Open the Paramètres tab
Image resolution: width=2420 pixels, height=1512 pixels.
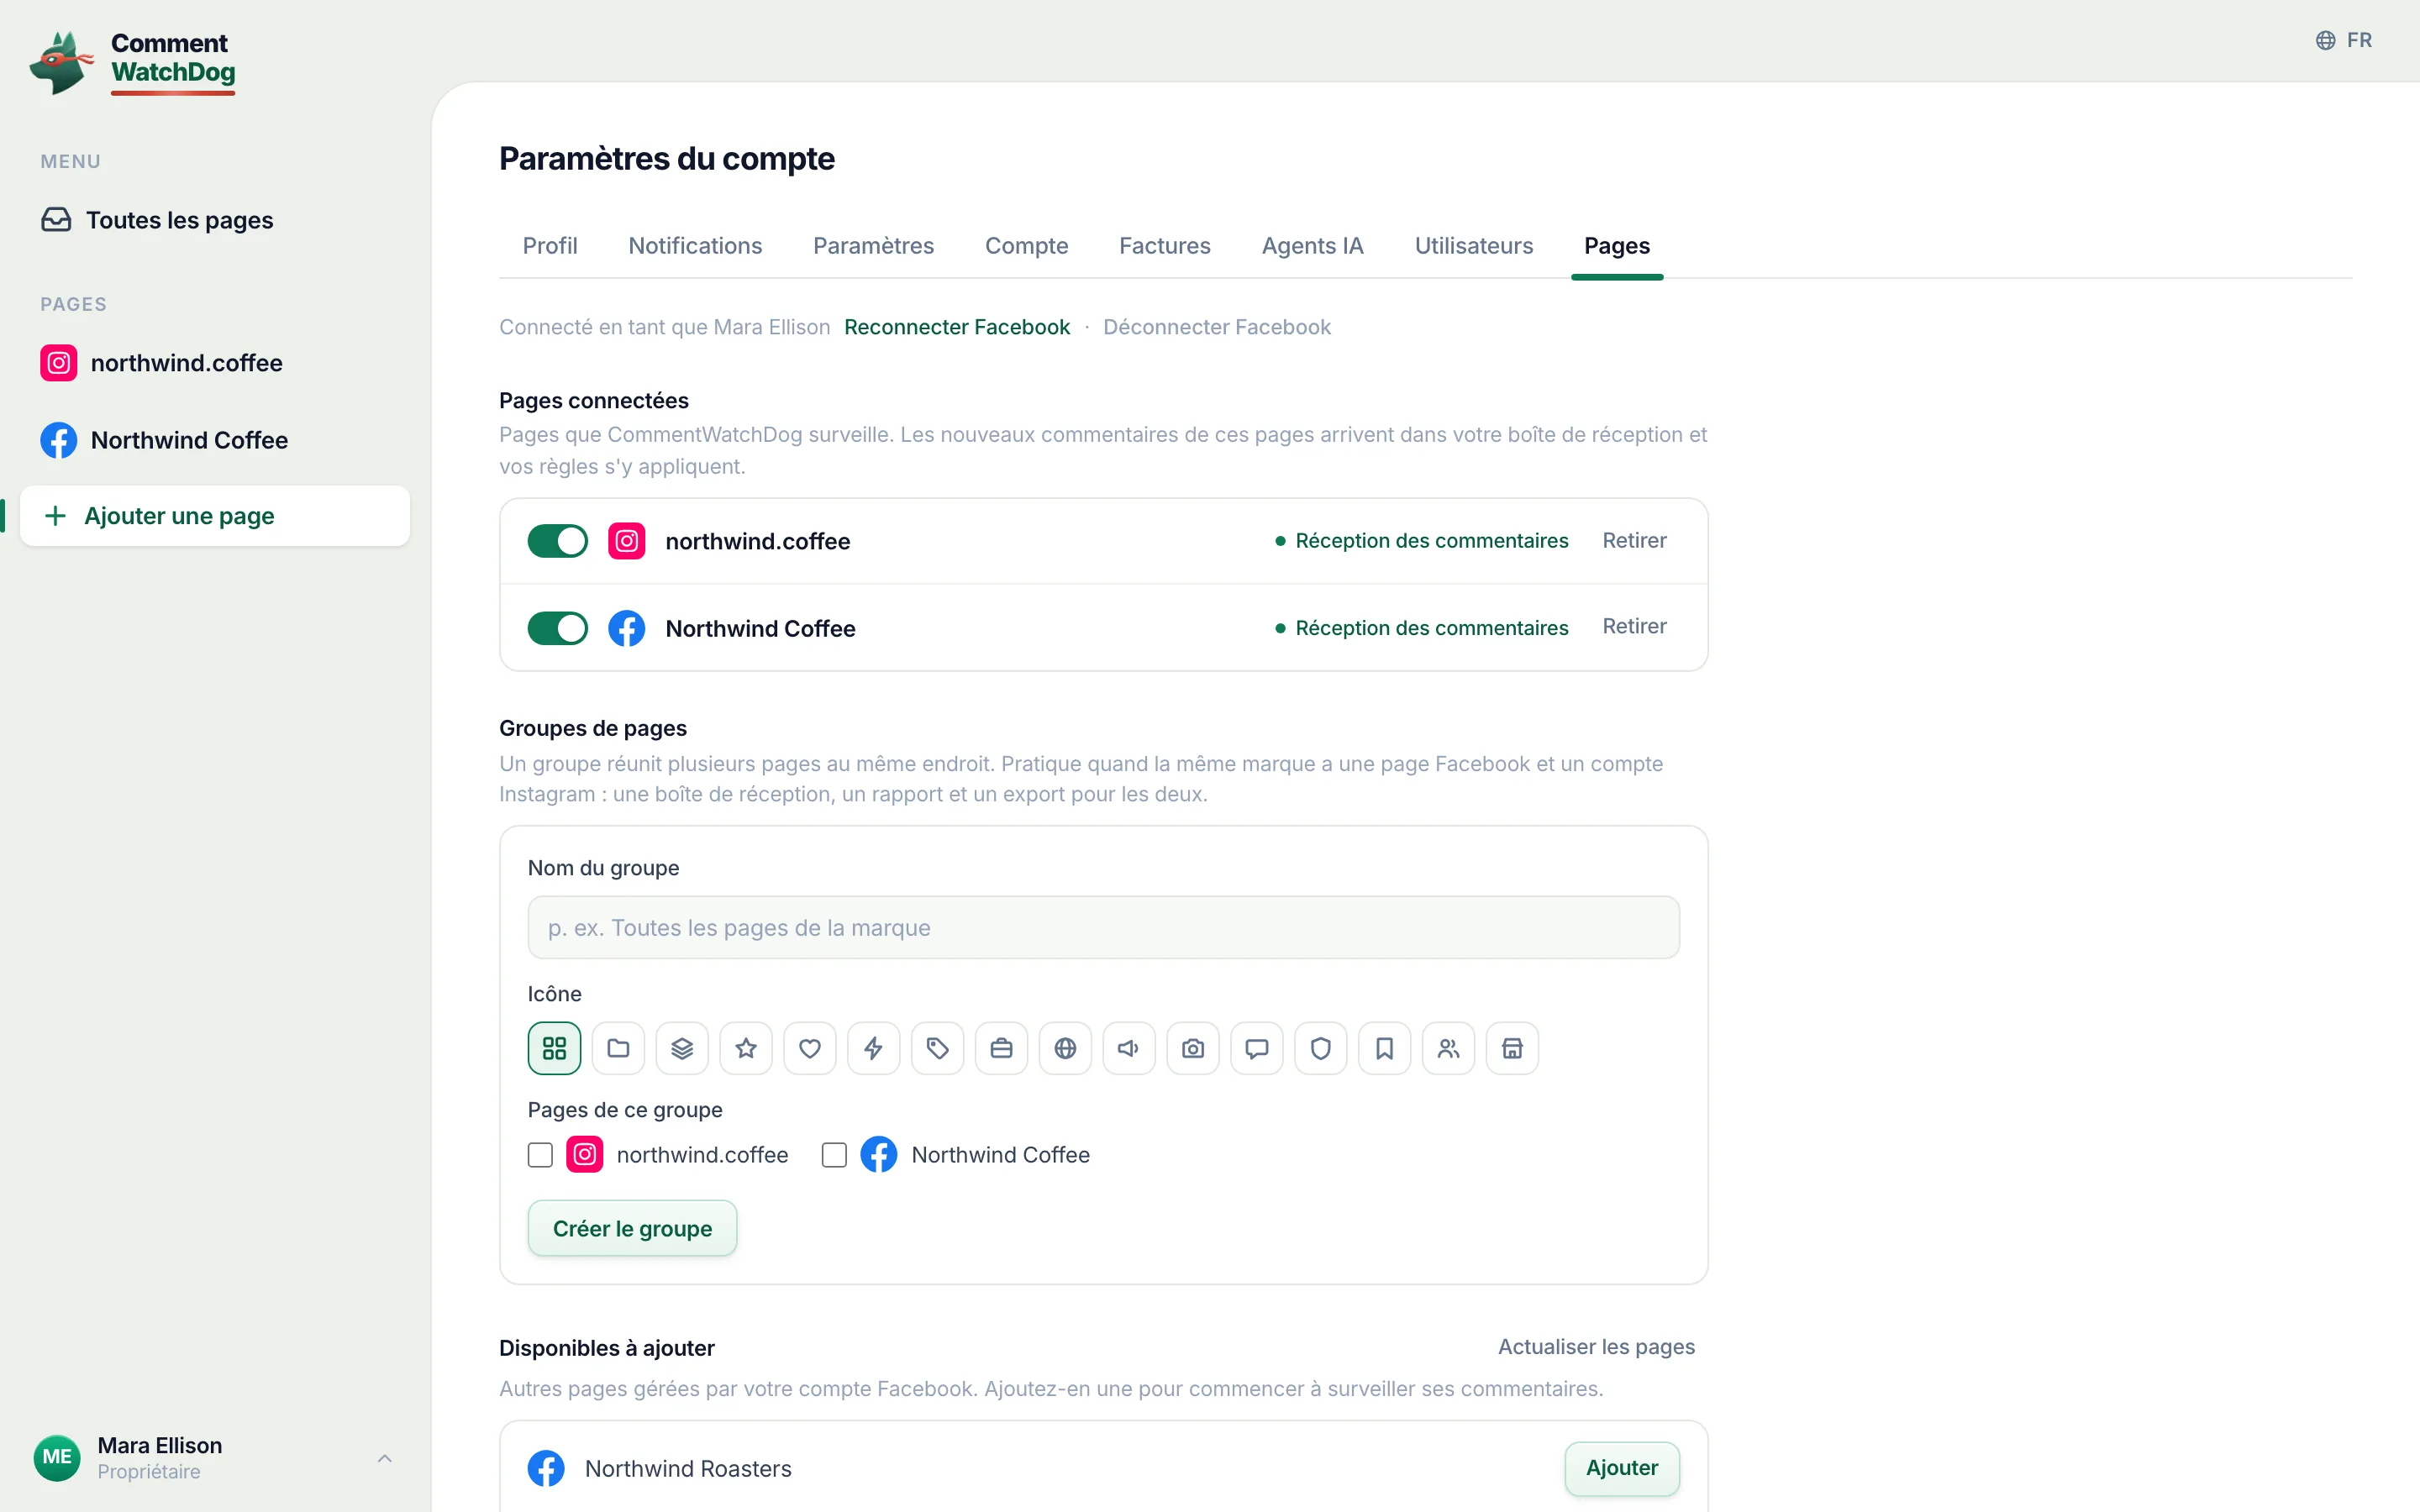873,246
